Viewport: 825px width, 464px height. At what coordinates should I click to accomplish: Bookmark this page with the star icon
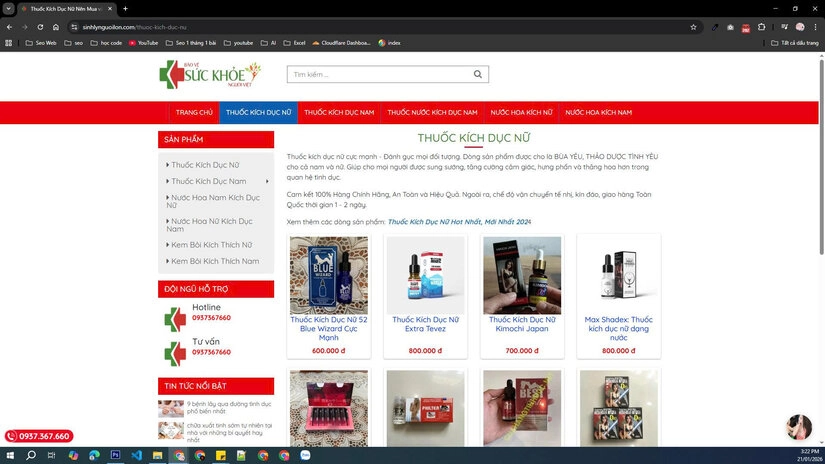click(693, 27)
